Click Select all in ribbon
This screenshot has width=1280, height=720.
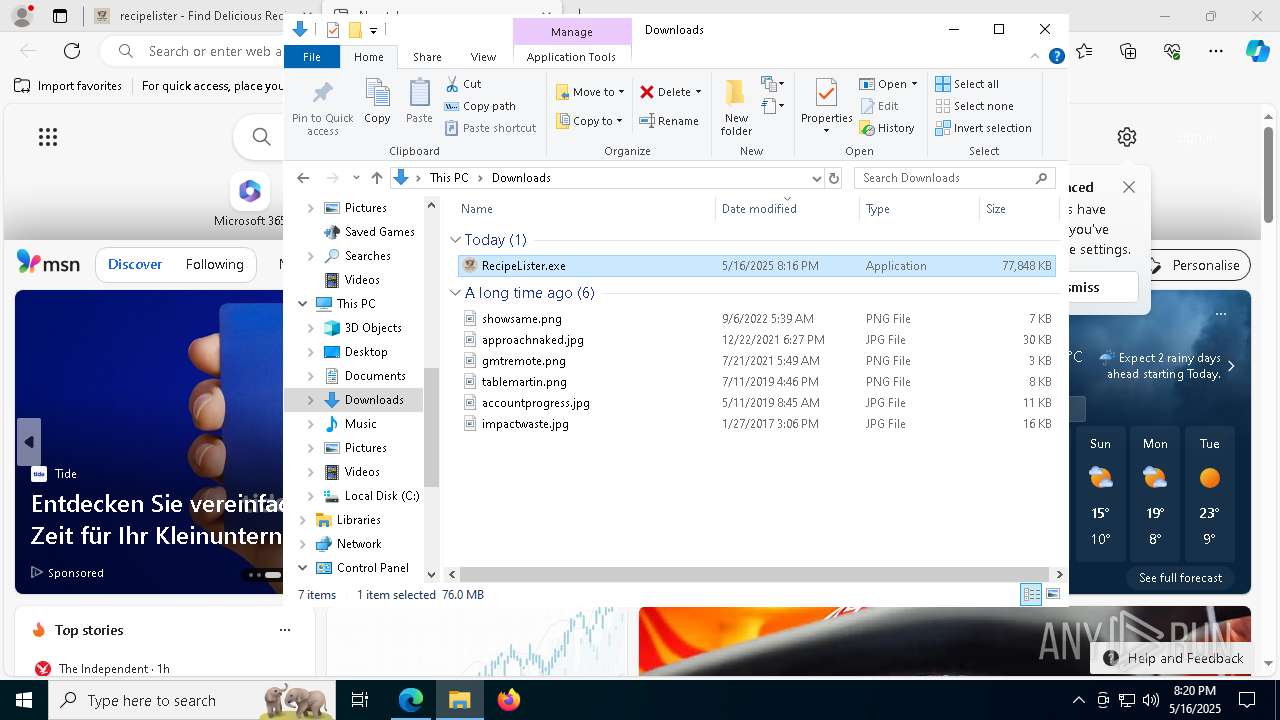click(x=967, y=84)
